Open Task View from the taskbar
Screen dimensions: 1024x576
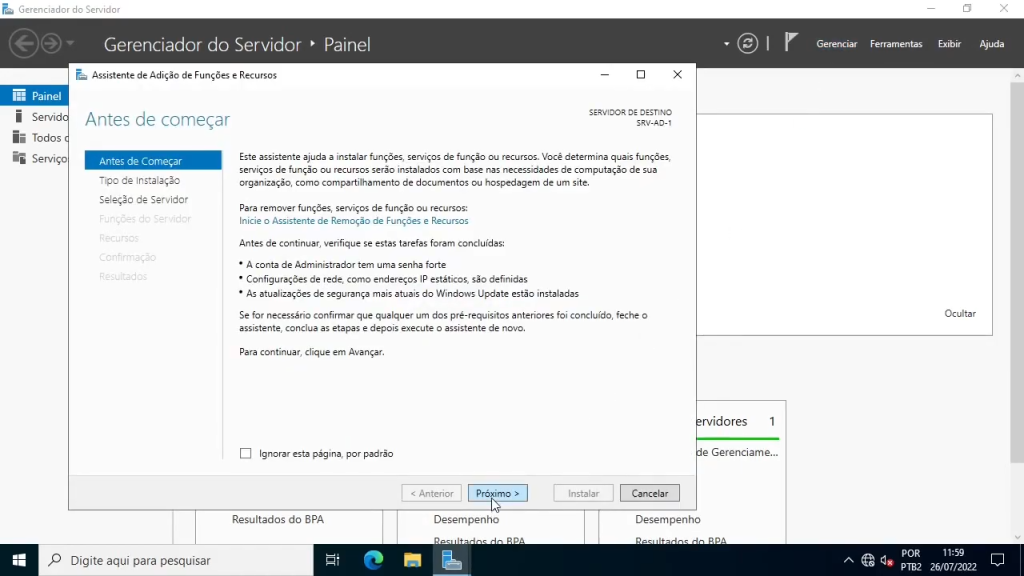[x=332, y=560]
